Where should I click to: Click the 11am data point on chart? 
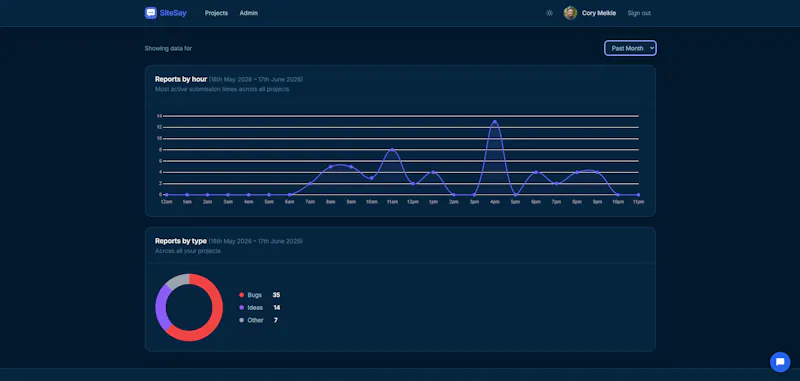(x=392, y=149)
